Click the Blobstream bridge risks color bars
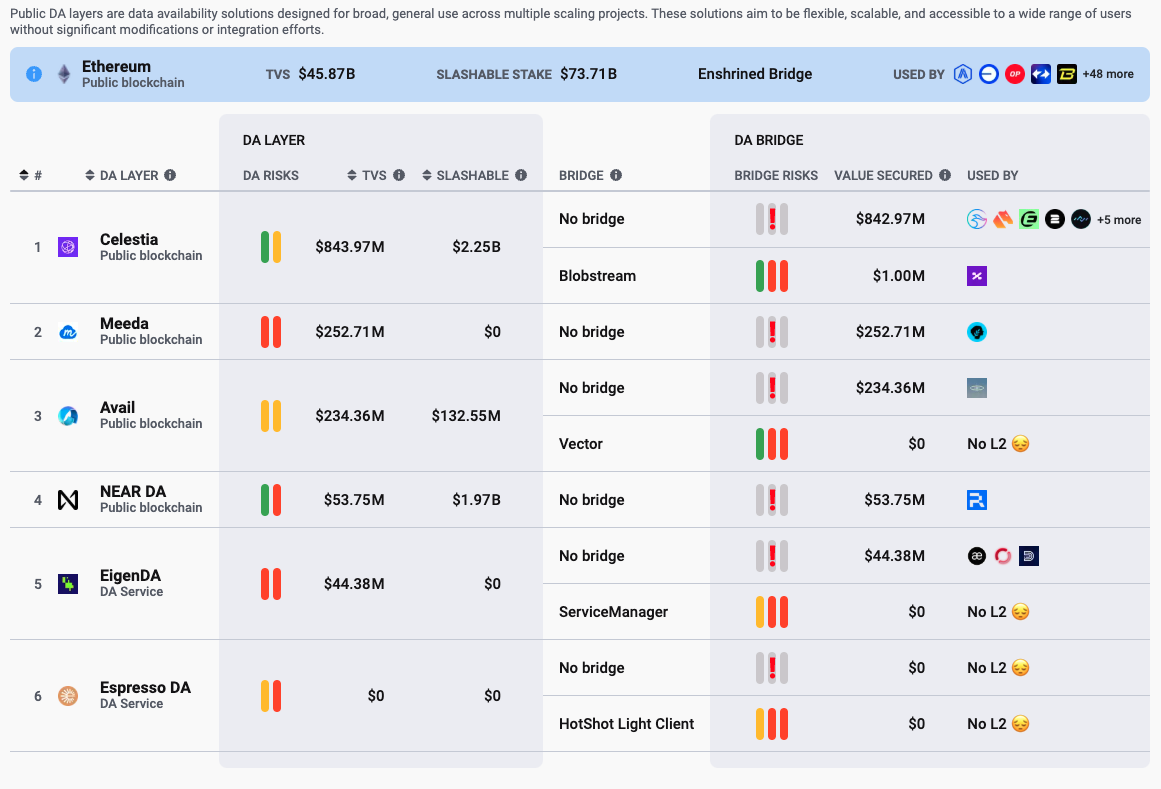Image resolution: width=1161 pixels, height=789 pixels. (772, 276)
